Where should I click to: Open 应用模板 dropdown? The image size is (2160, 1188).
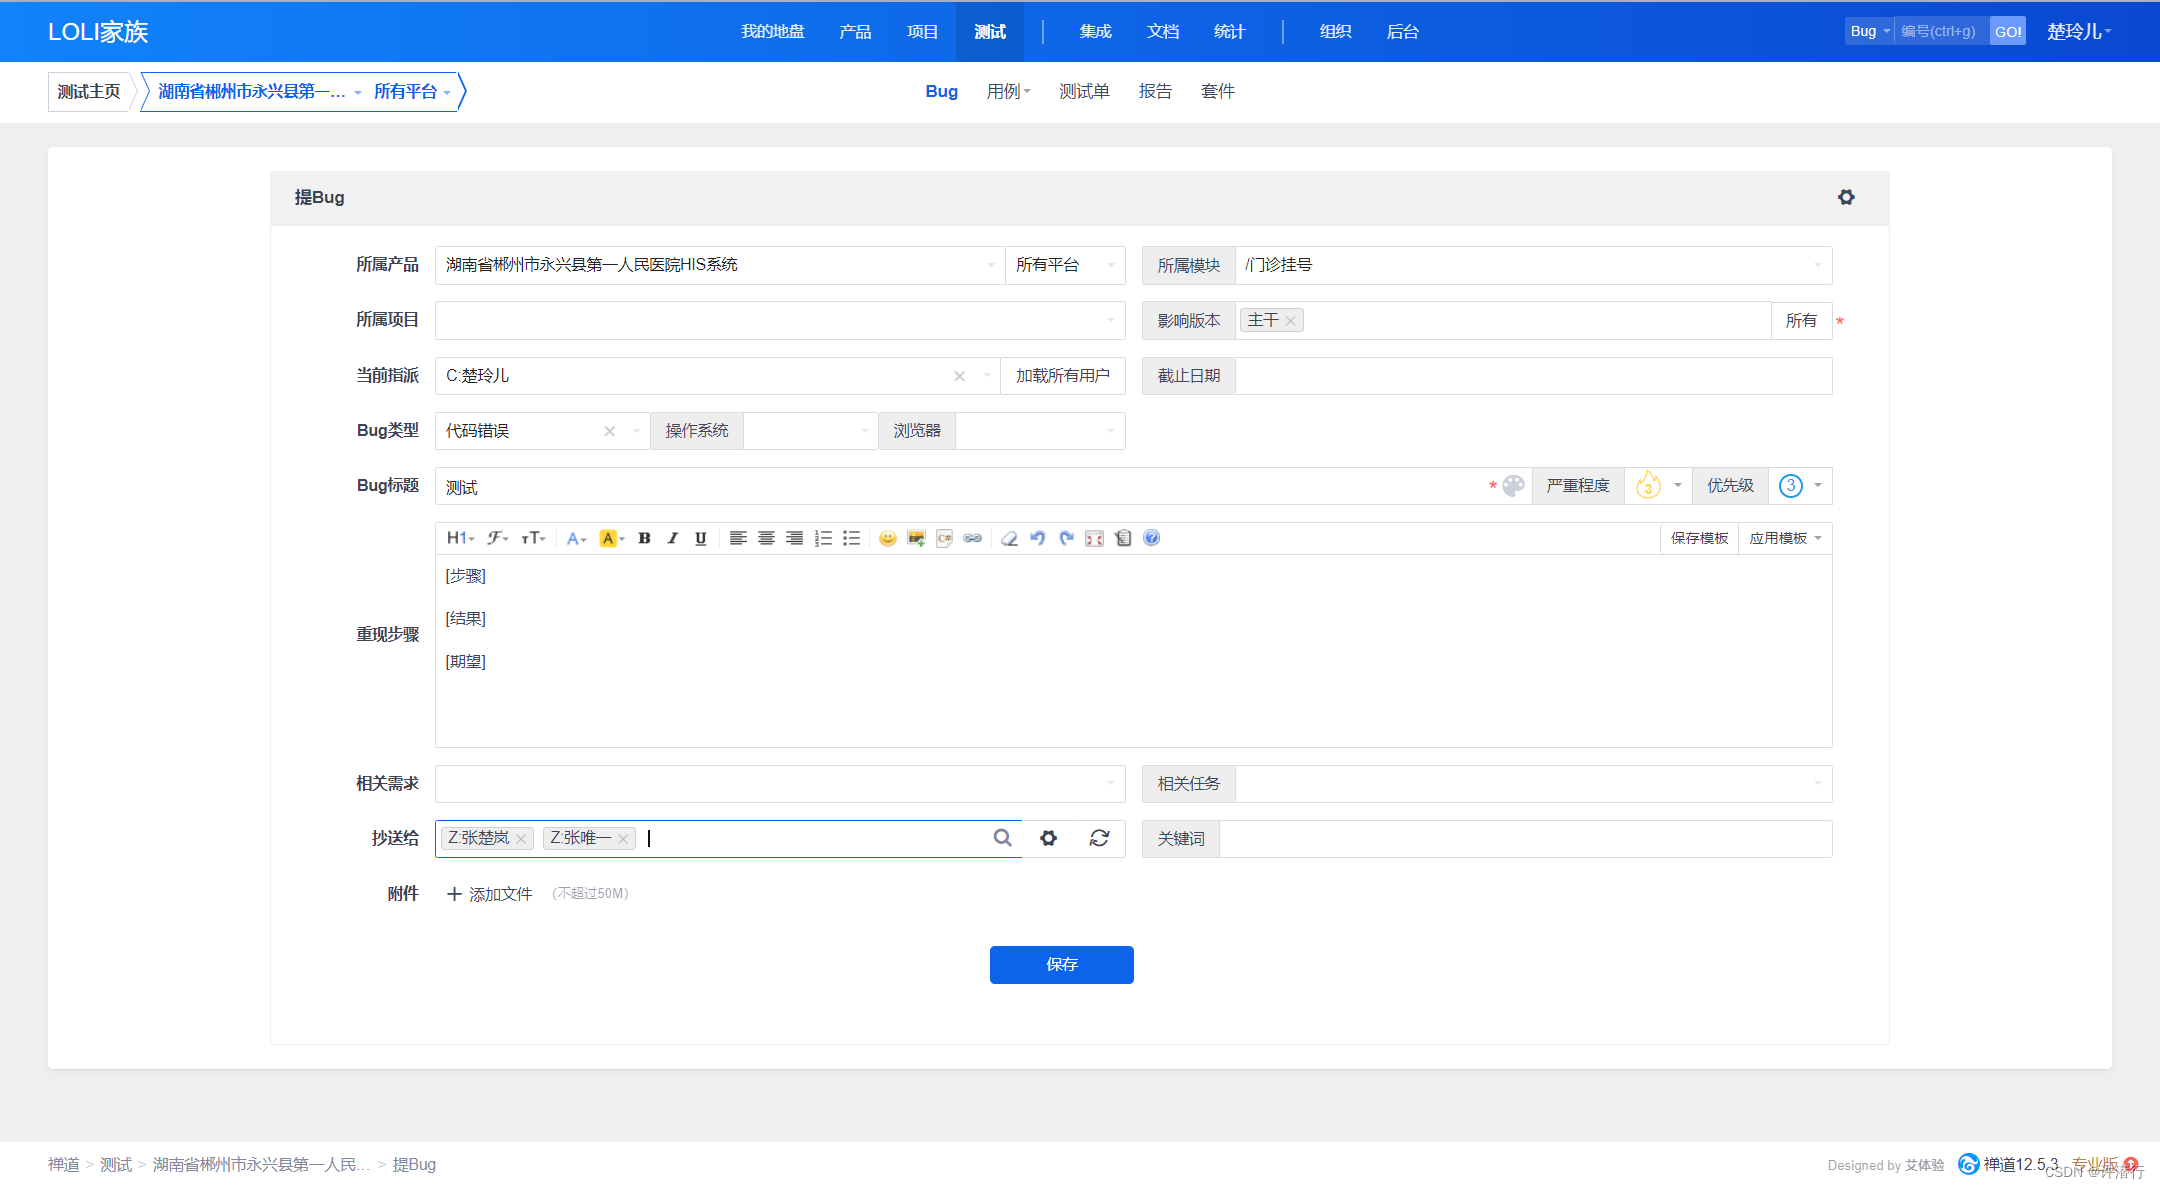[1785, 538]
